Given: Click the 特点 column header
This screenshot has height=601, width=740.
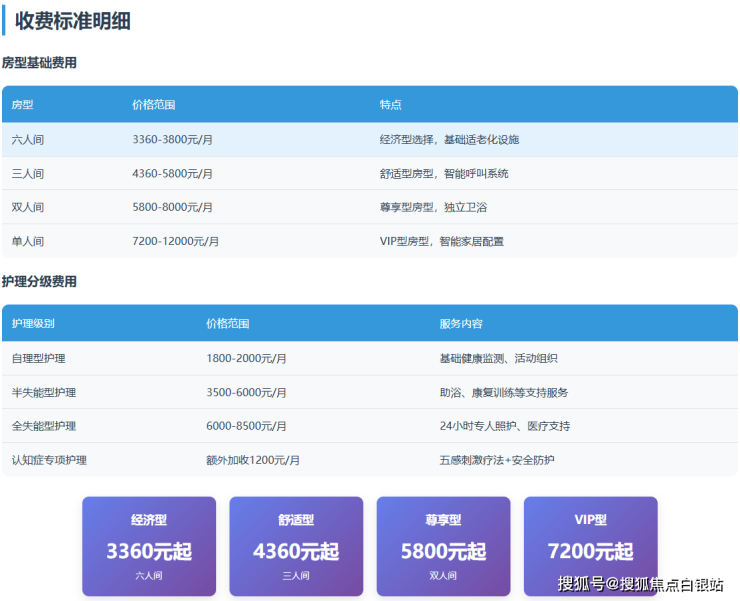Looking at the screenshot, I should point(390,104).
